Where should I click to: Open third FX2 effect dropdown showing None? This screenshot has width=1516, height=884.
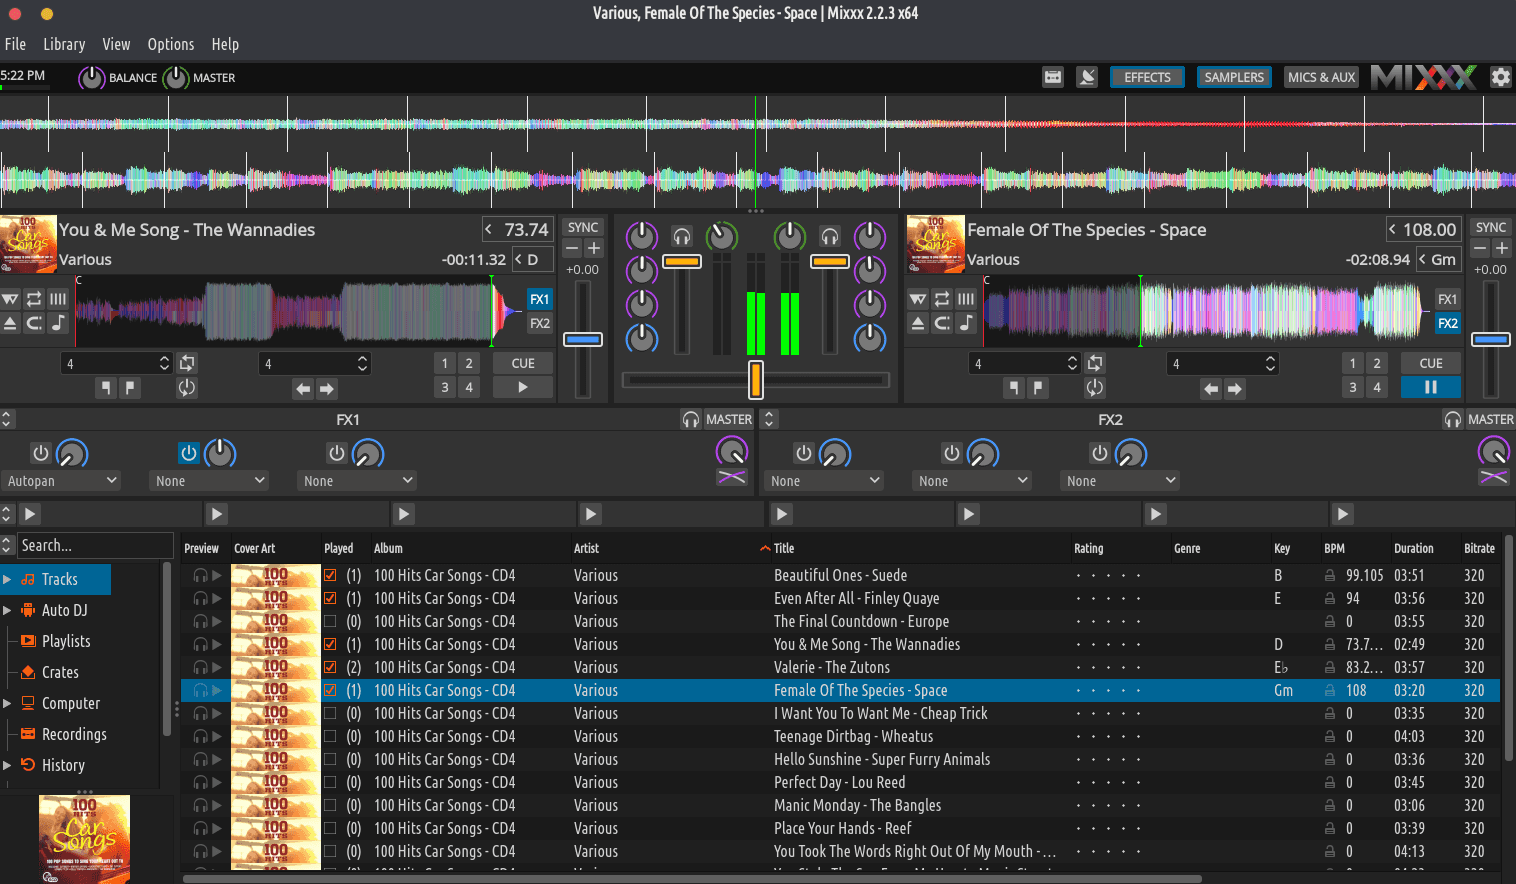click(x=1120, y=481)
